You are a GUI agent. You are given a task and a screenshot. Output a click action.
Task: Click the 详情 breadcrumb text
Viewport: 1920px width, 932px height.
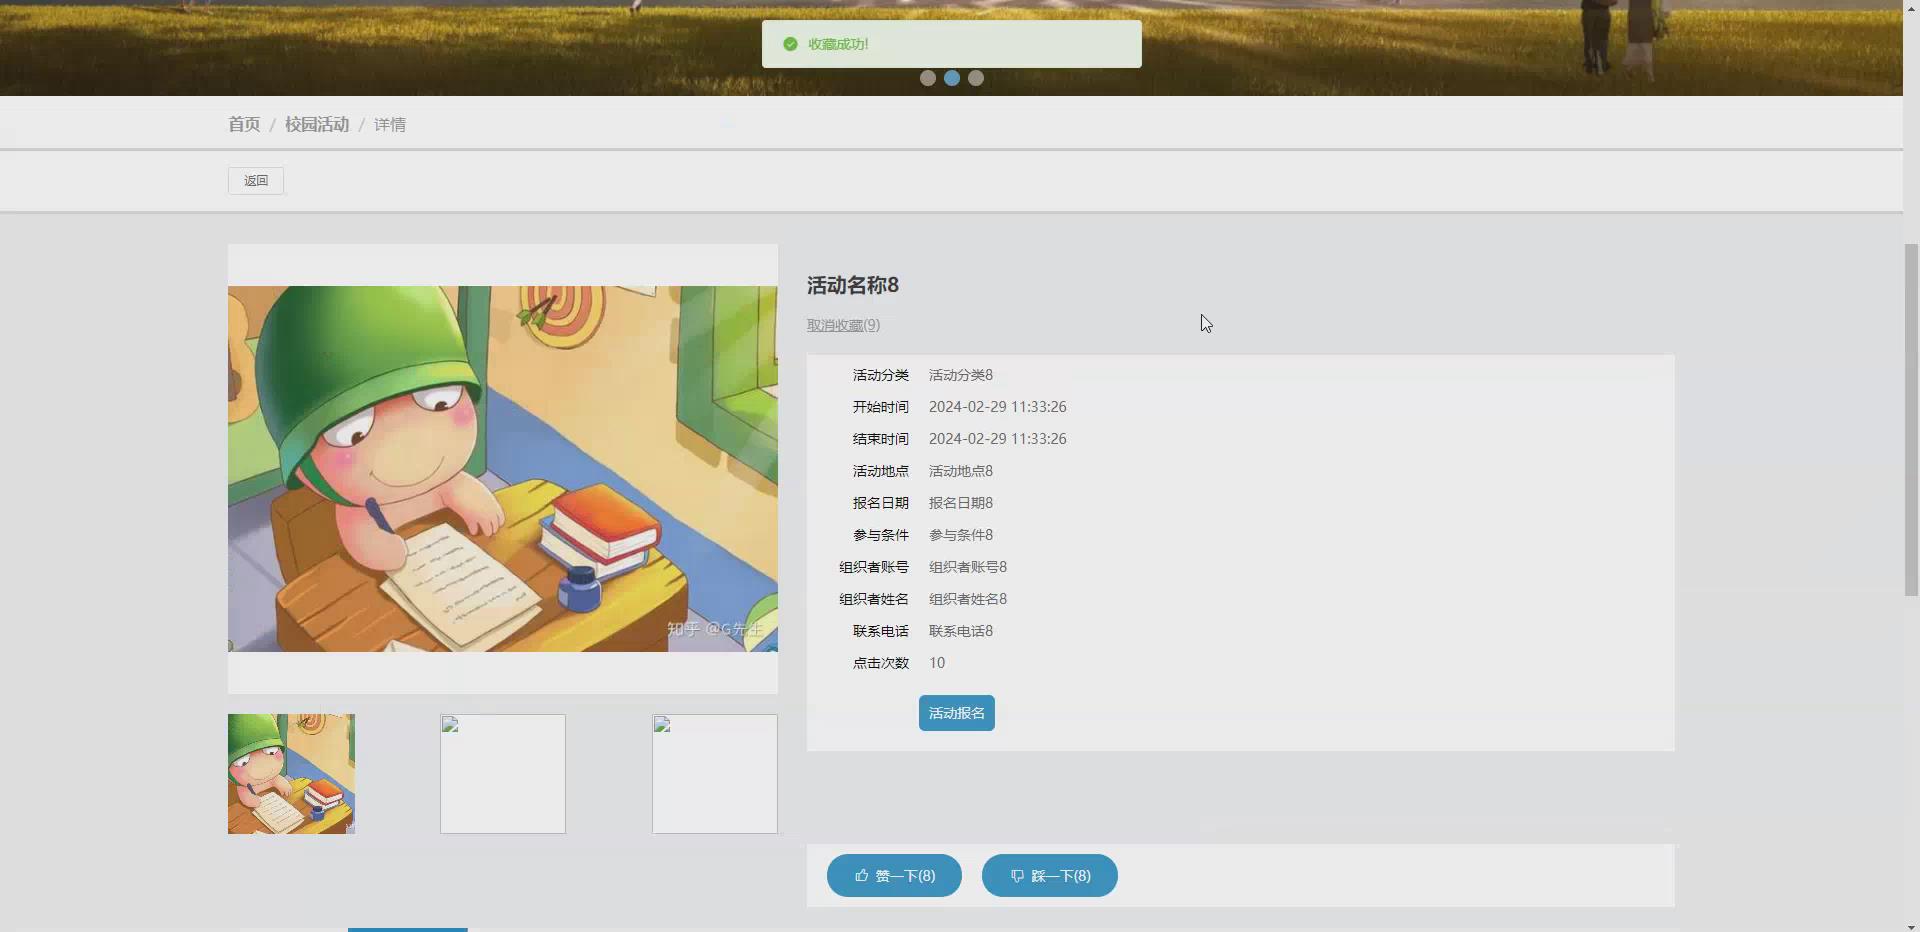[x=390, y=124]
